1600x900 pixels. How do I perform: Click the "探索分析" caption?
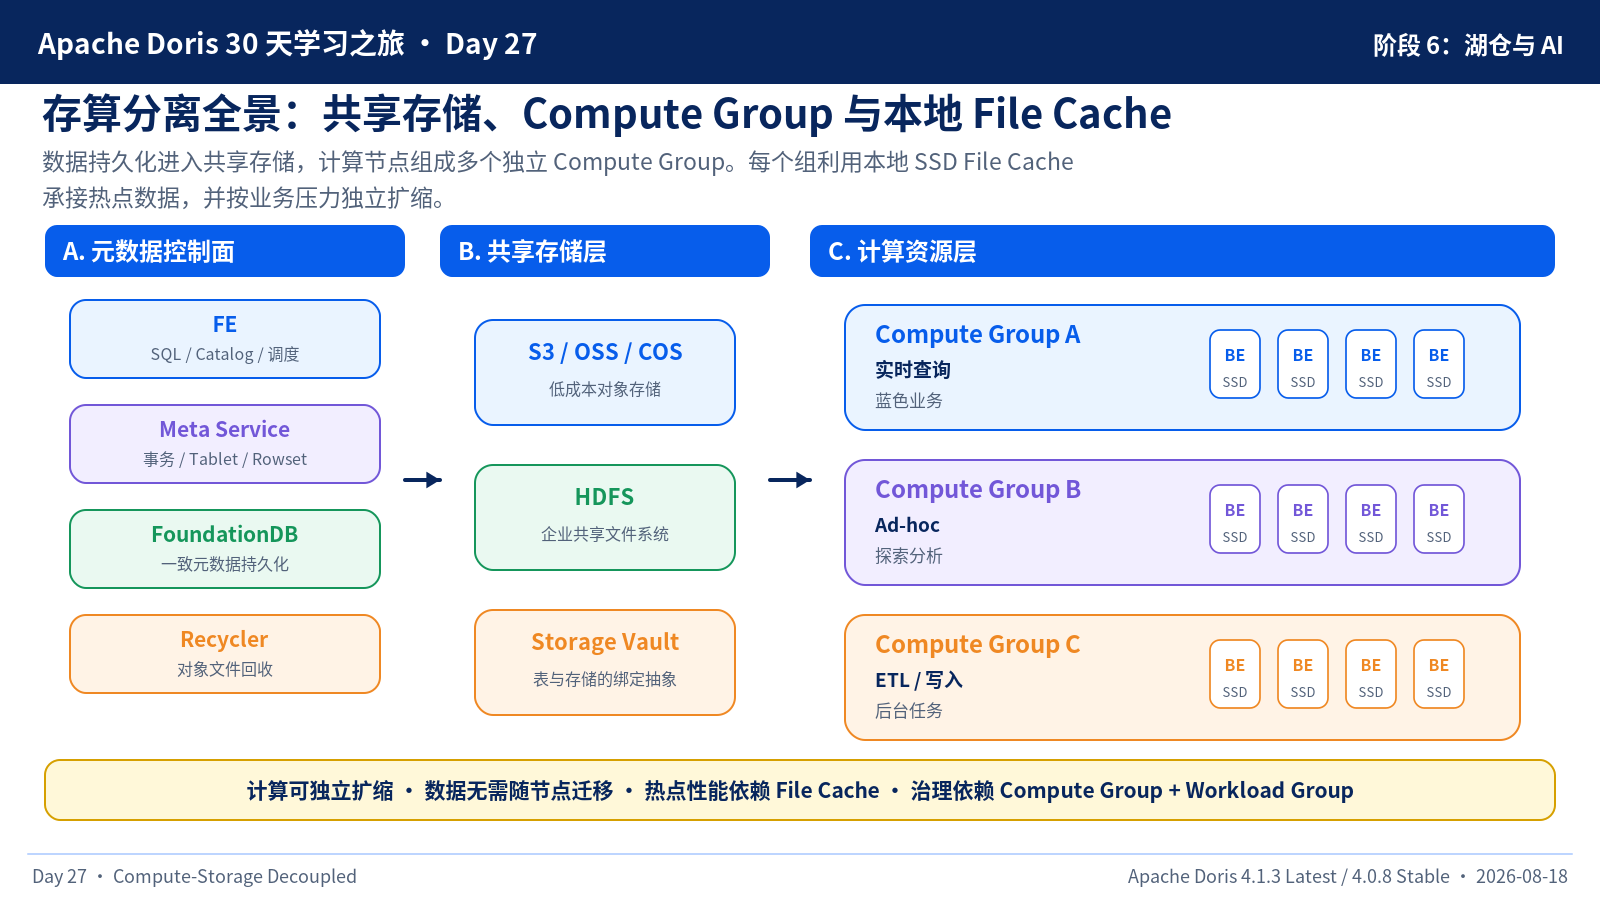(x=909, y=555)
